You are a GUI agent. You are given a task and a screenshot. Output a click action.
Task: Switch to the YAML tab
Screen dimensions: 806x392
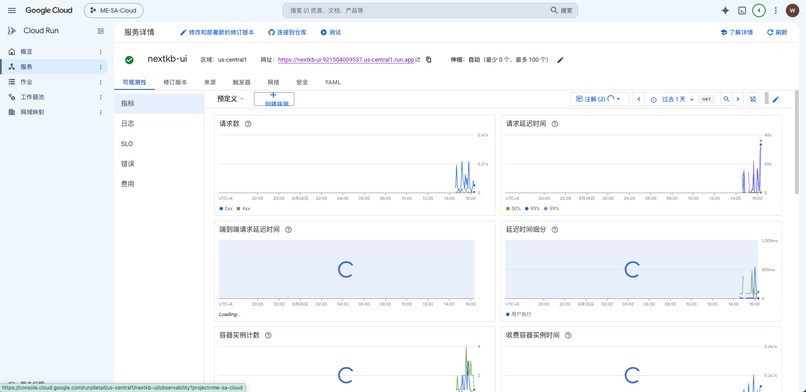tap(333, 82)
